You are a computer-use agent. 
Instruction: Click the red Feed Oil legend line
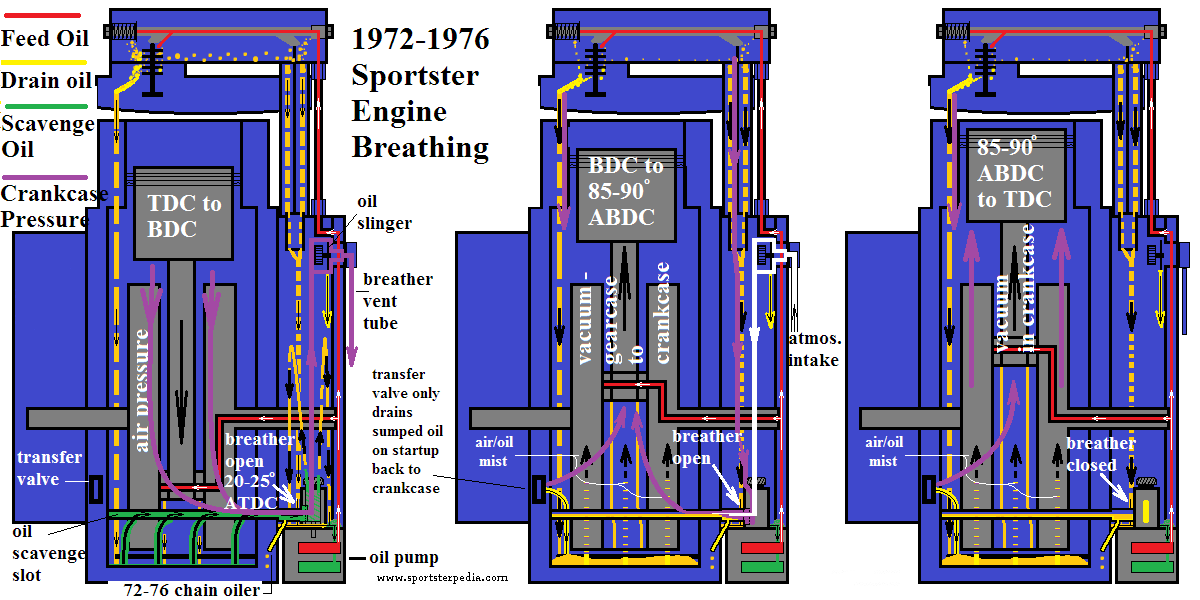41,16
